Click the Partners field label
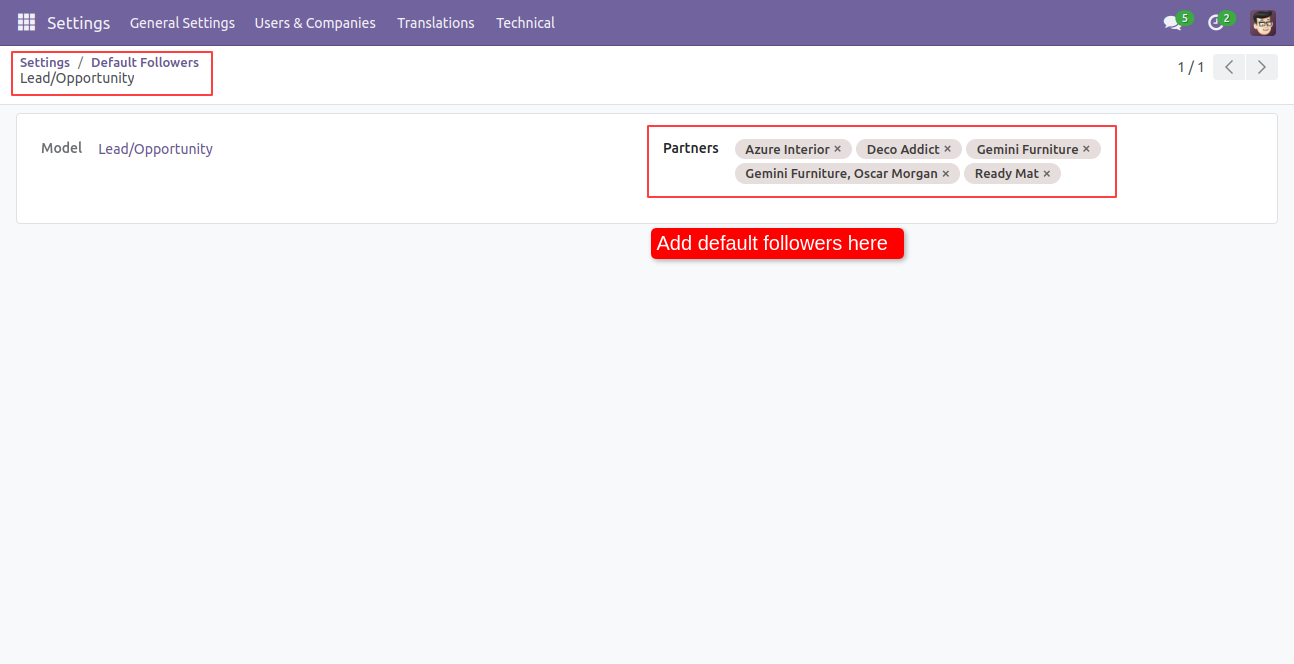 [691, 148]
